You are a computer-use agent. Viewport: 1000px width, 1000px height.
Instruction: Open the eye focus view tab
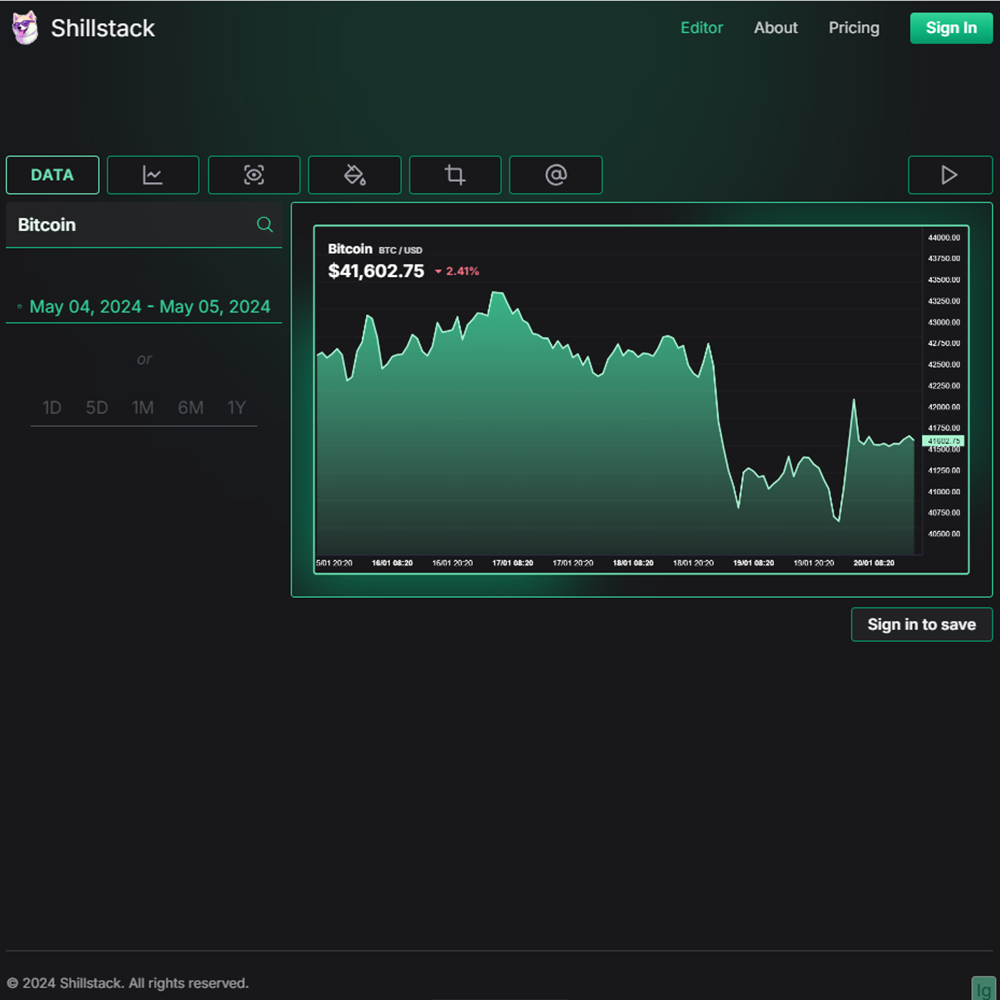click(x=254, y=175)
